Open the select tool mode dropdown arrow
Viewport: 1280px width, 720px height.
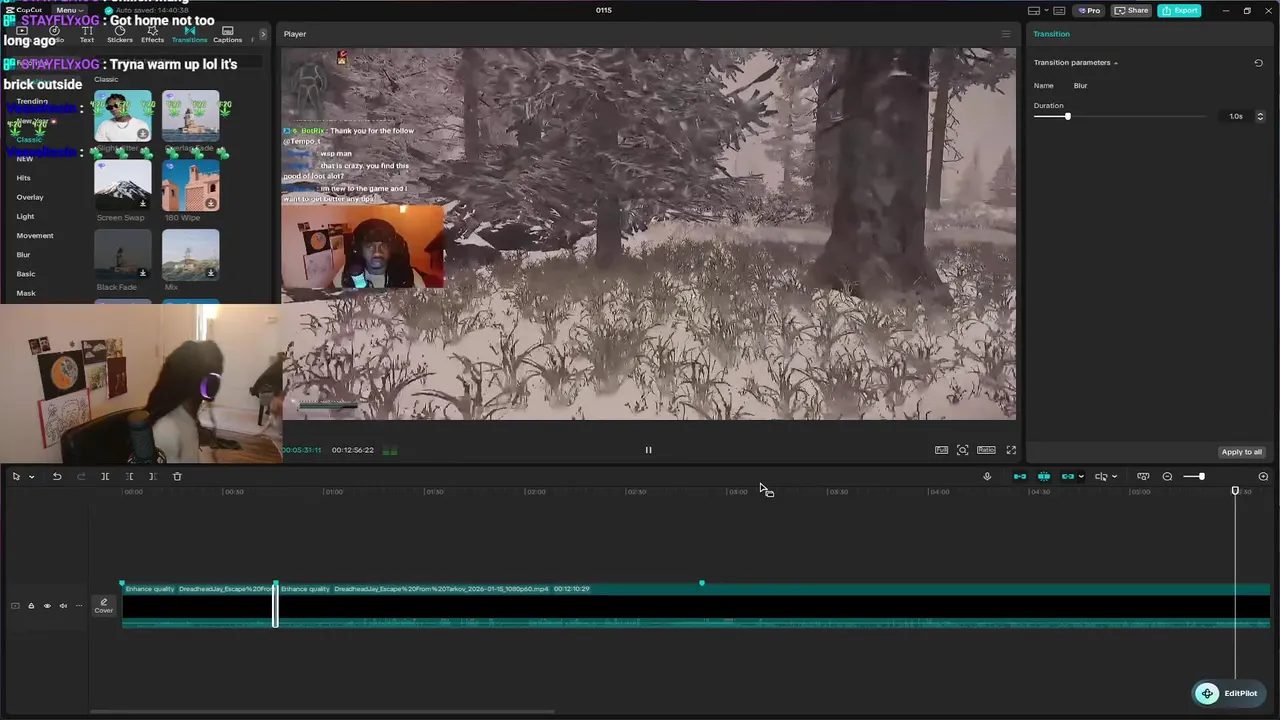coord(31,477)
